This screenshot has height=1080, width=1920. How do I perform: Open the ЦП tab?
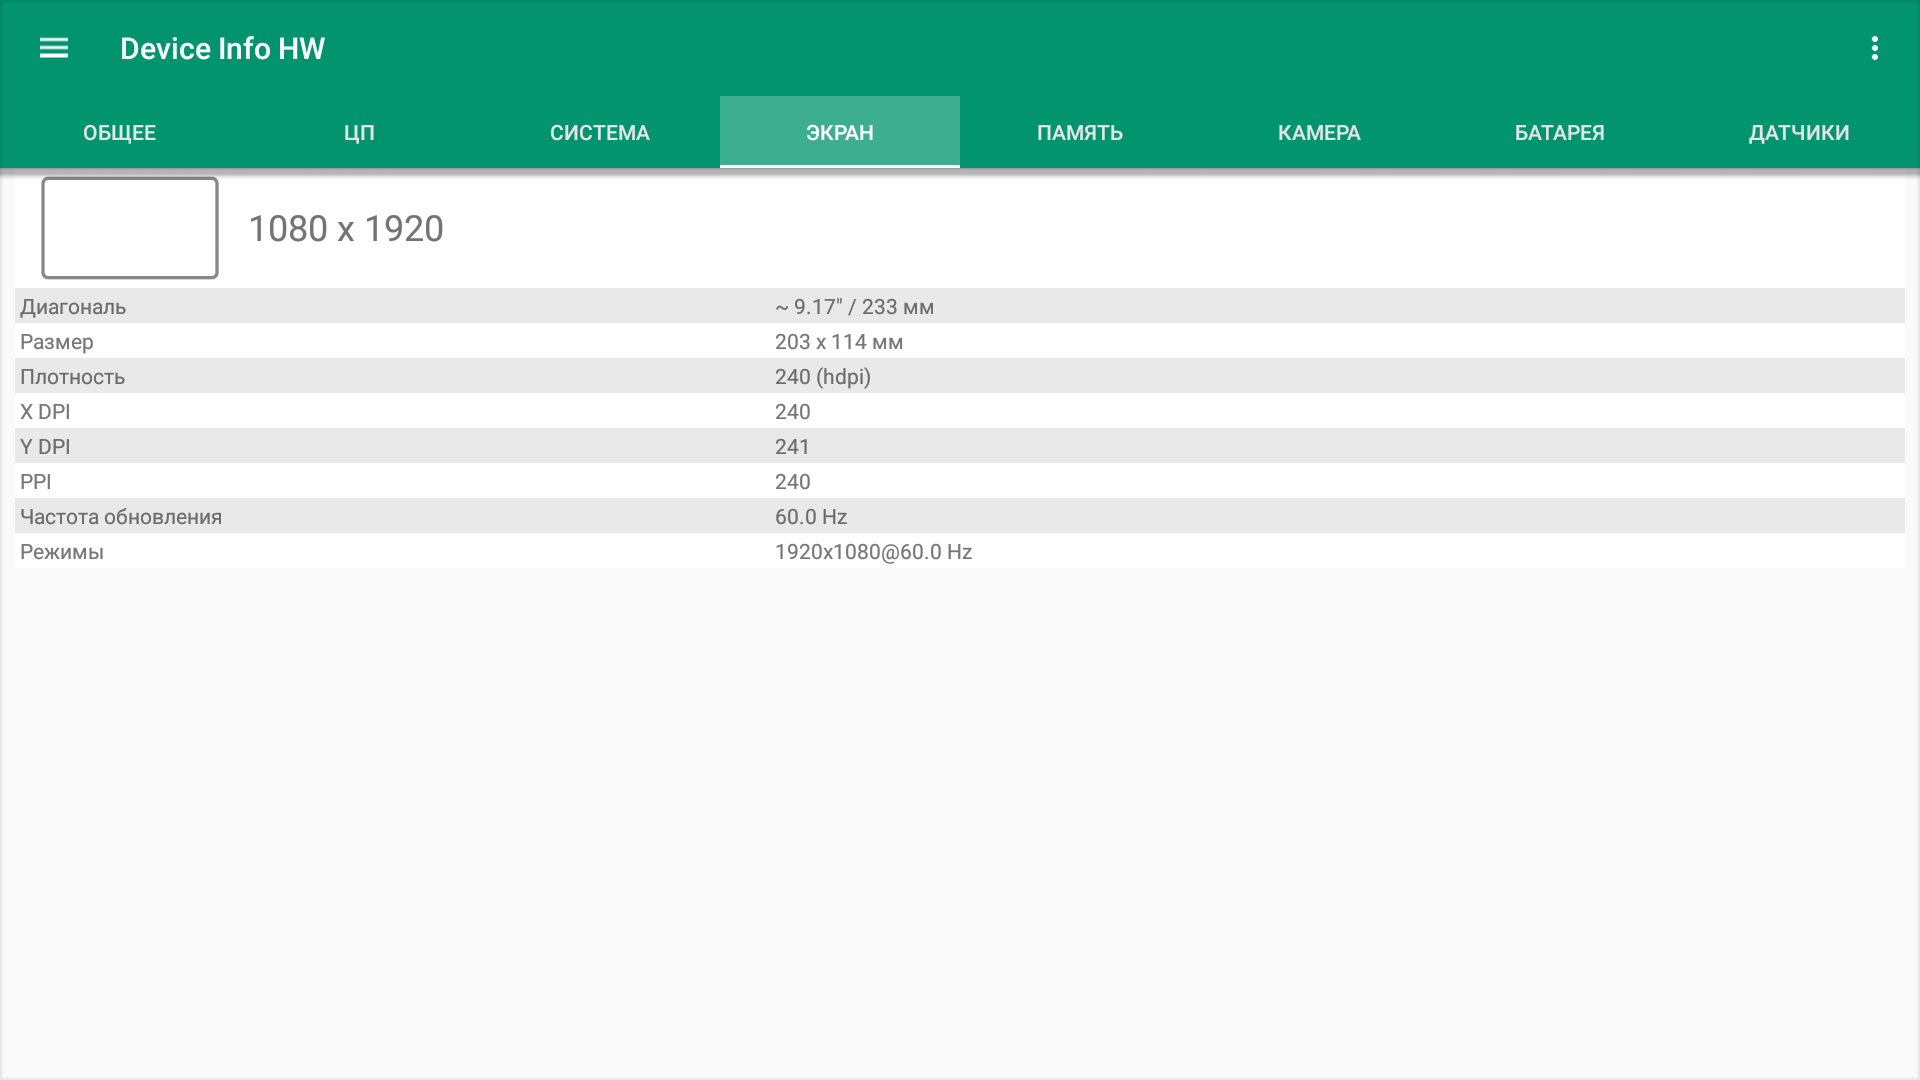pyautogui.click(x=359, y=133)
